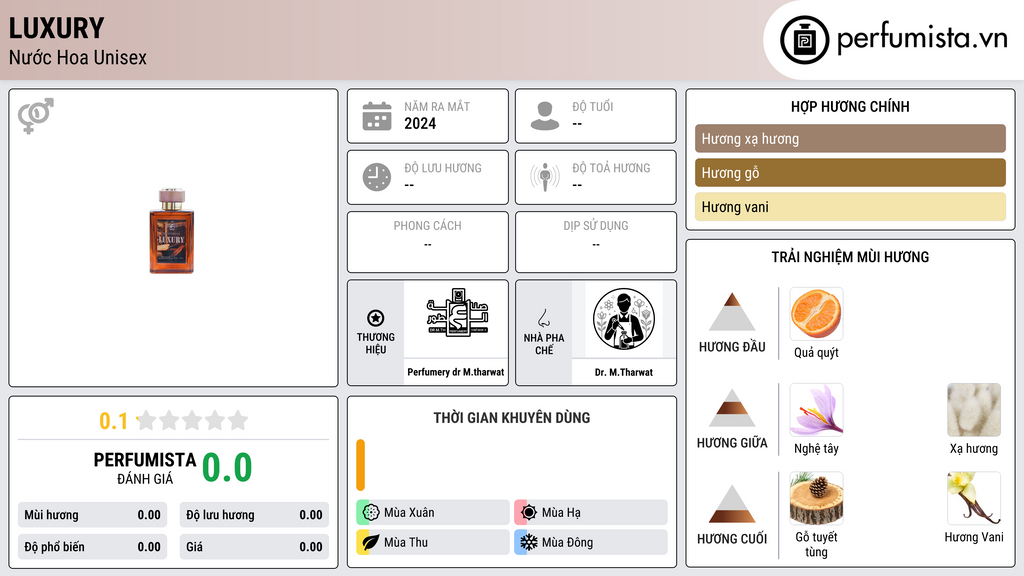1024x576 pixels.
Task: Follow the Perfumery dr M.tharwat brand link
Action: 456,372
